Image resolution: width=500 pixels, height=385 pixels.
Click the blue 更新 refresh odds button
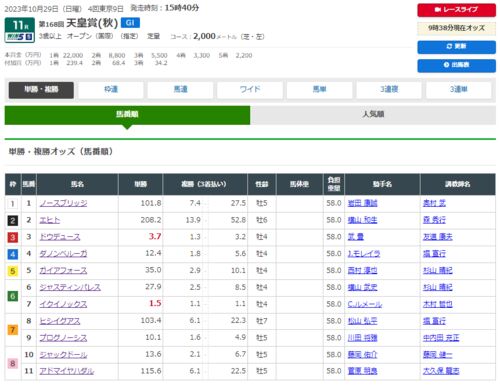pyautogui.click(x=456, y=47)
